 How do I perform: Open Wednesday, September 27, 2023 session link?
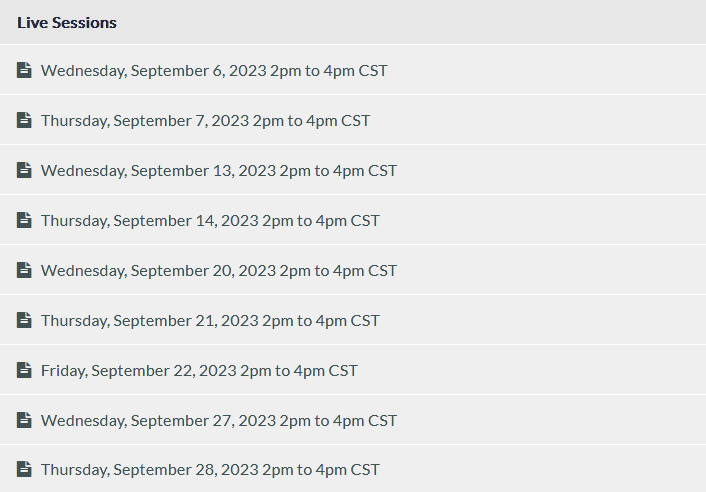(x=219, y=420)
